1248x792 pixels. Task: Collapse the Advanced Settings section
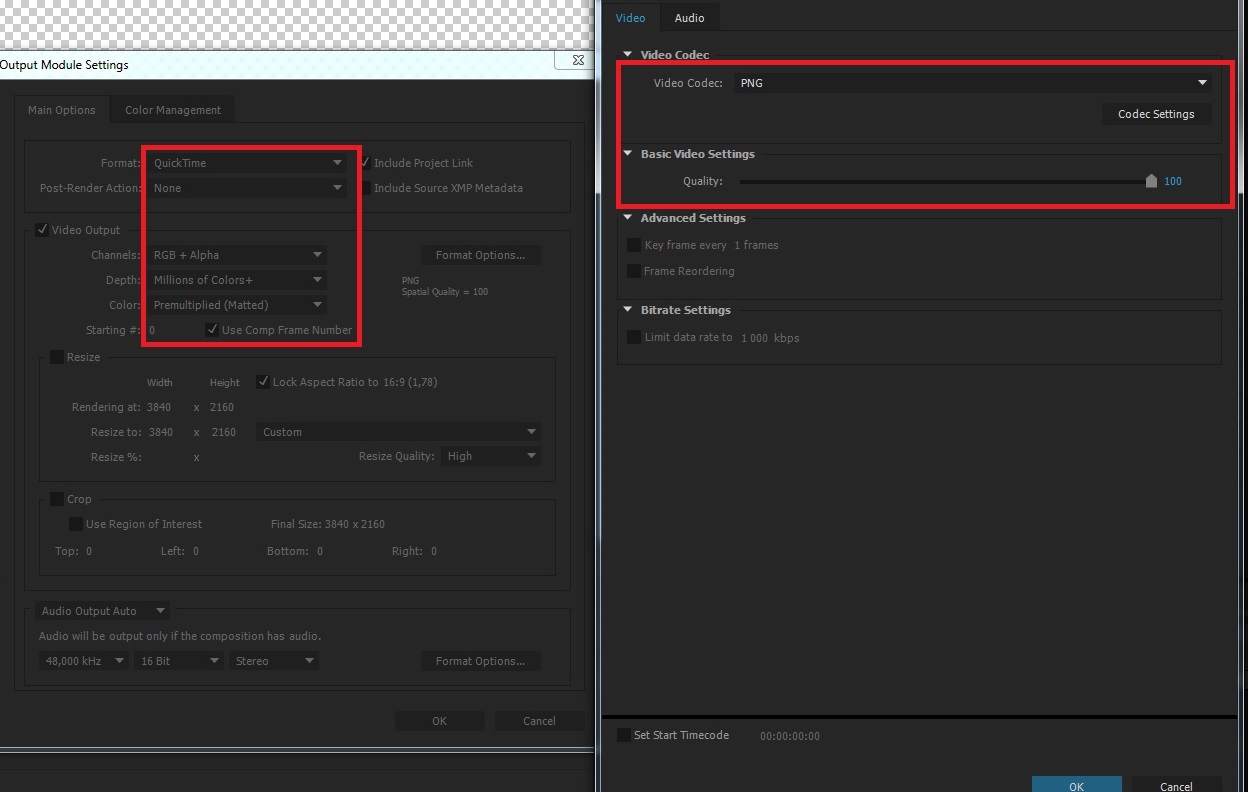628,218
